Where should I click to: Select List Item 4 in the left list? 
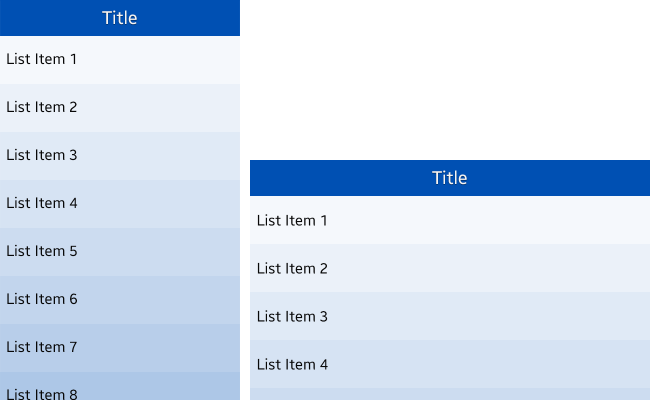click(120, 204)
